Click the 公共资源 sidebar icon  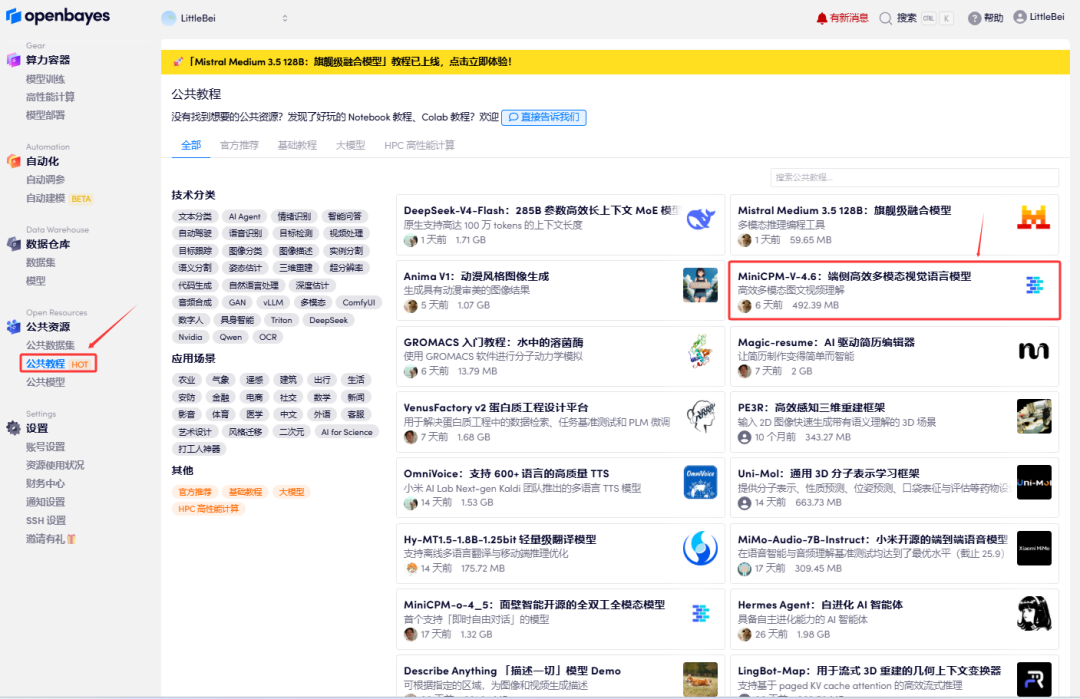pyautogui.click(x=13, y=326)
